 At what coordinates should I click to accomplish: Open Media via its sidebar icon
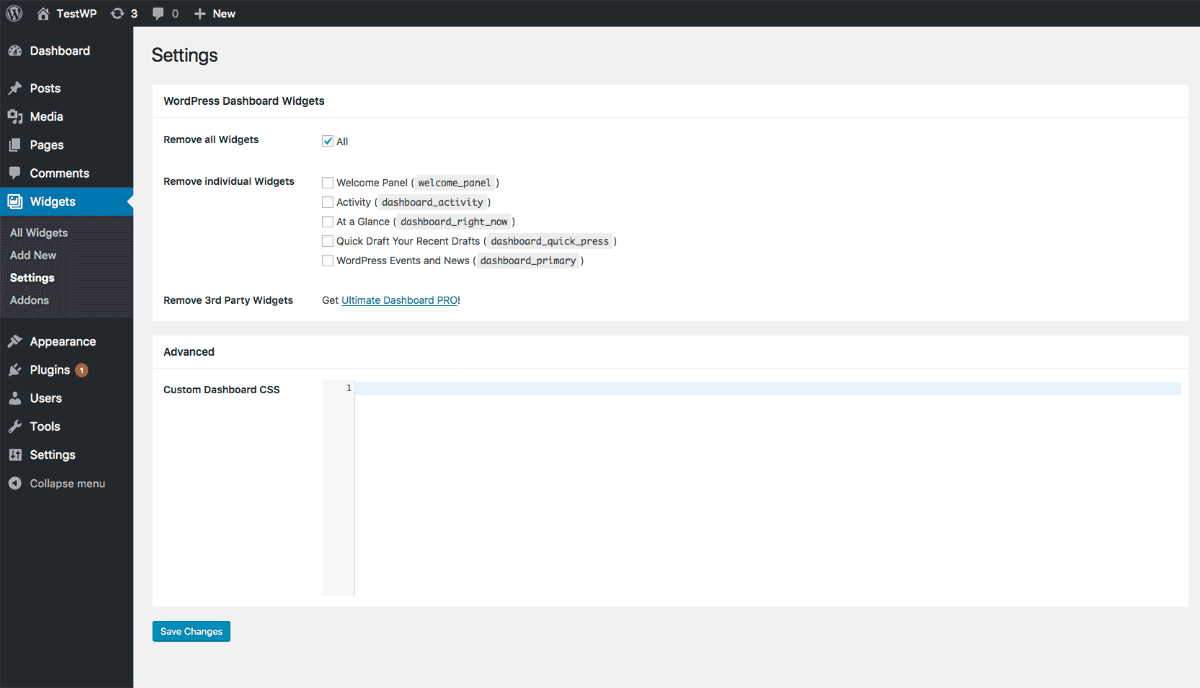[15, 117]
